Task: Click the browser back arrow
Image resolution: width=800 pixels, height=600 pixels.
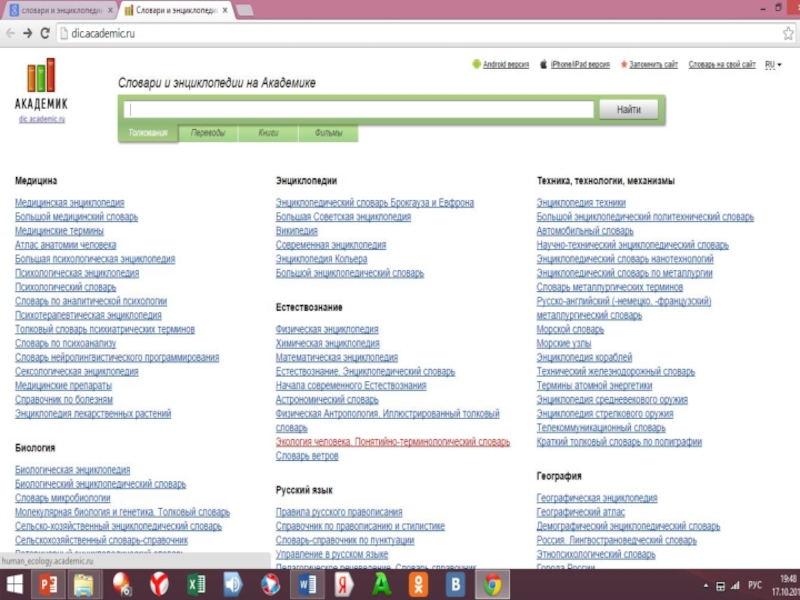Action: pos(10,33)
